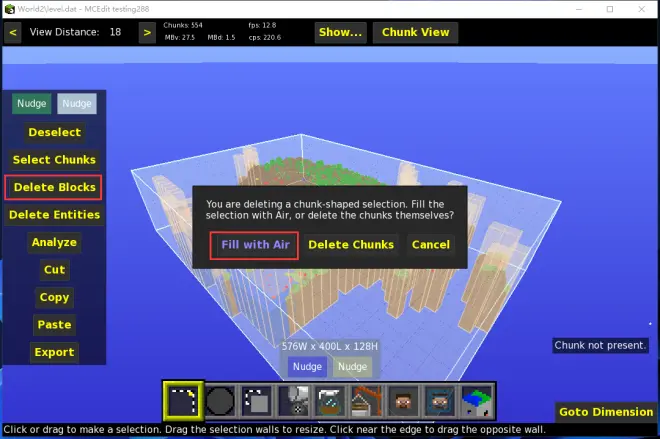Click the MCEdit window title icon

9,9
